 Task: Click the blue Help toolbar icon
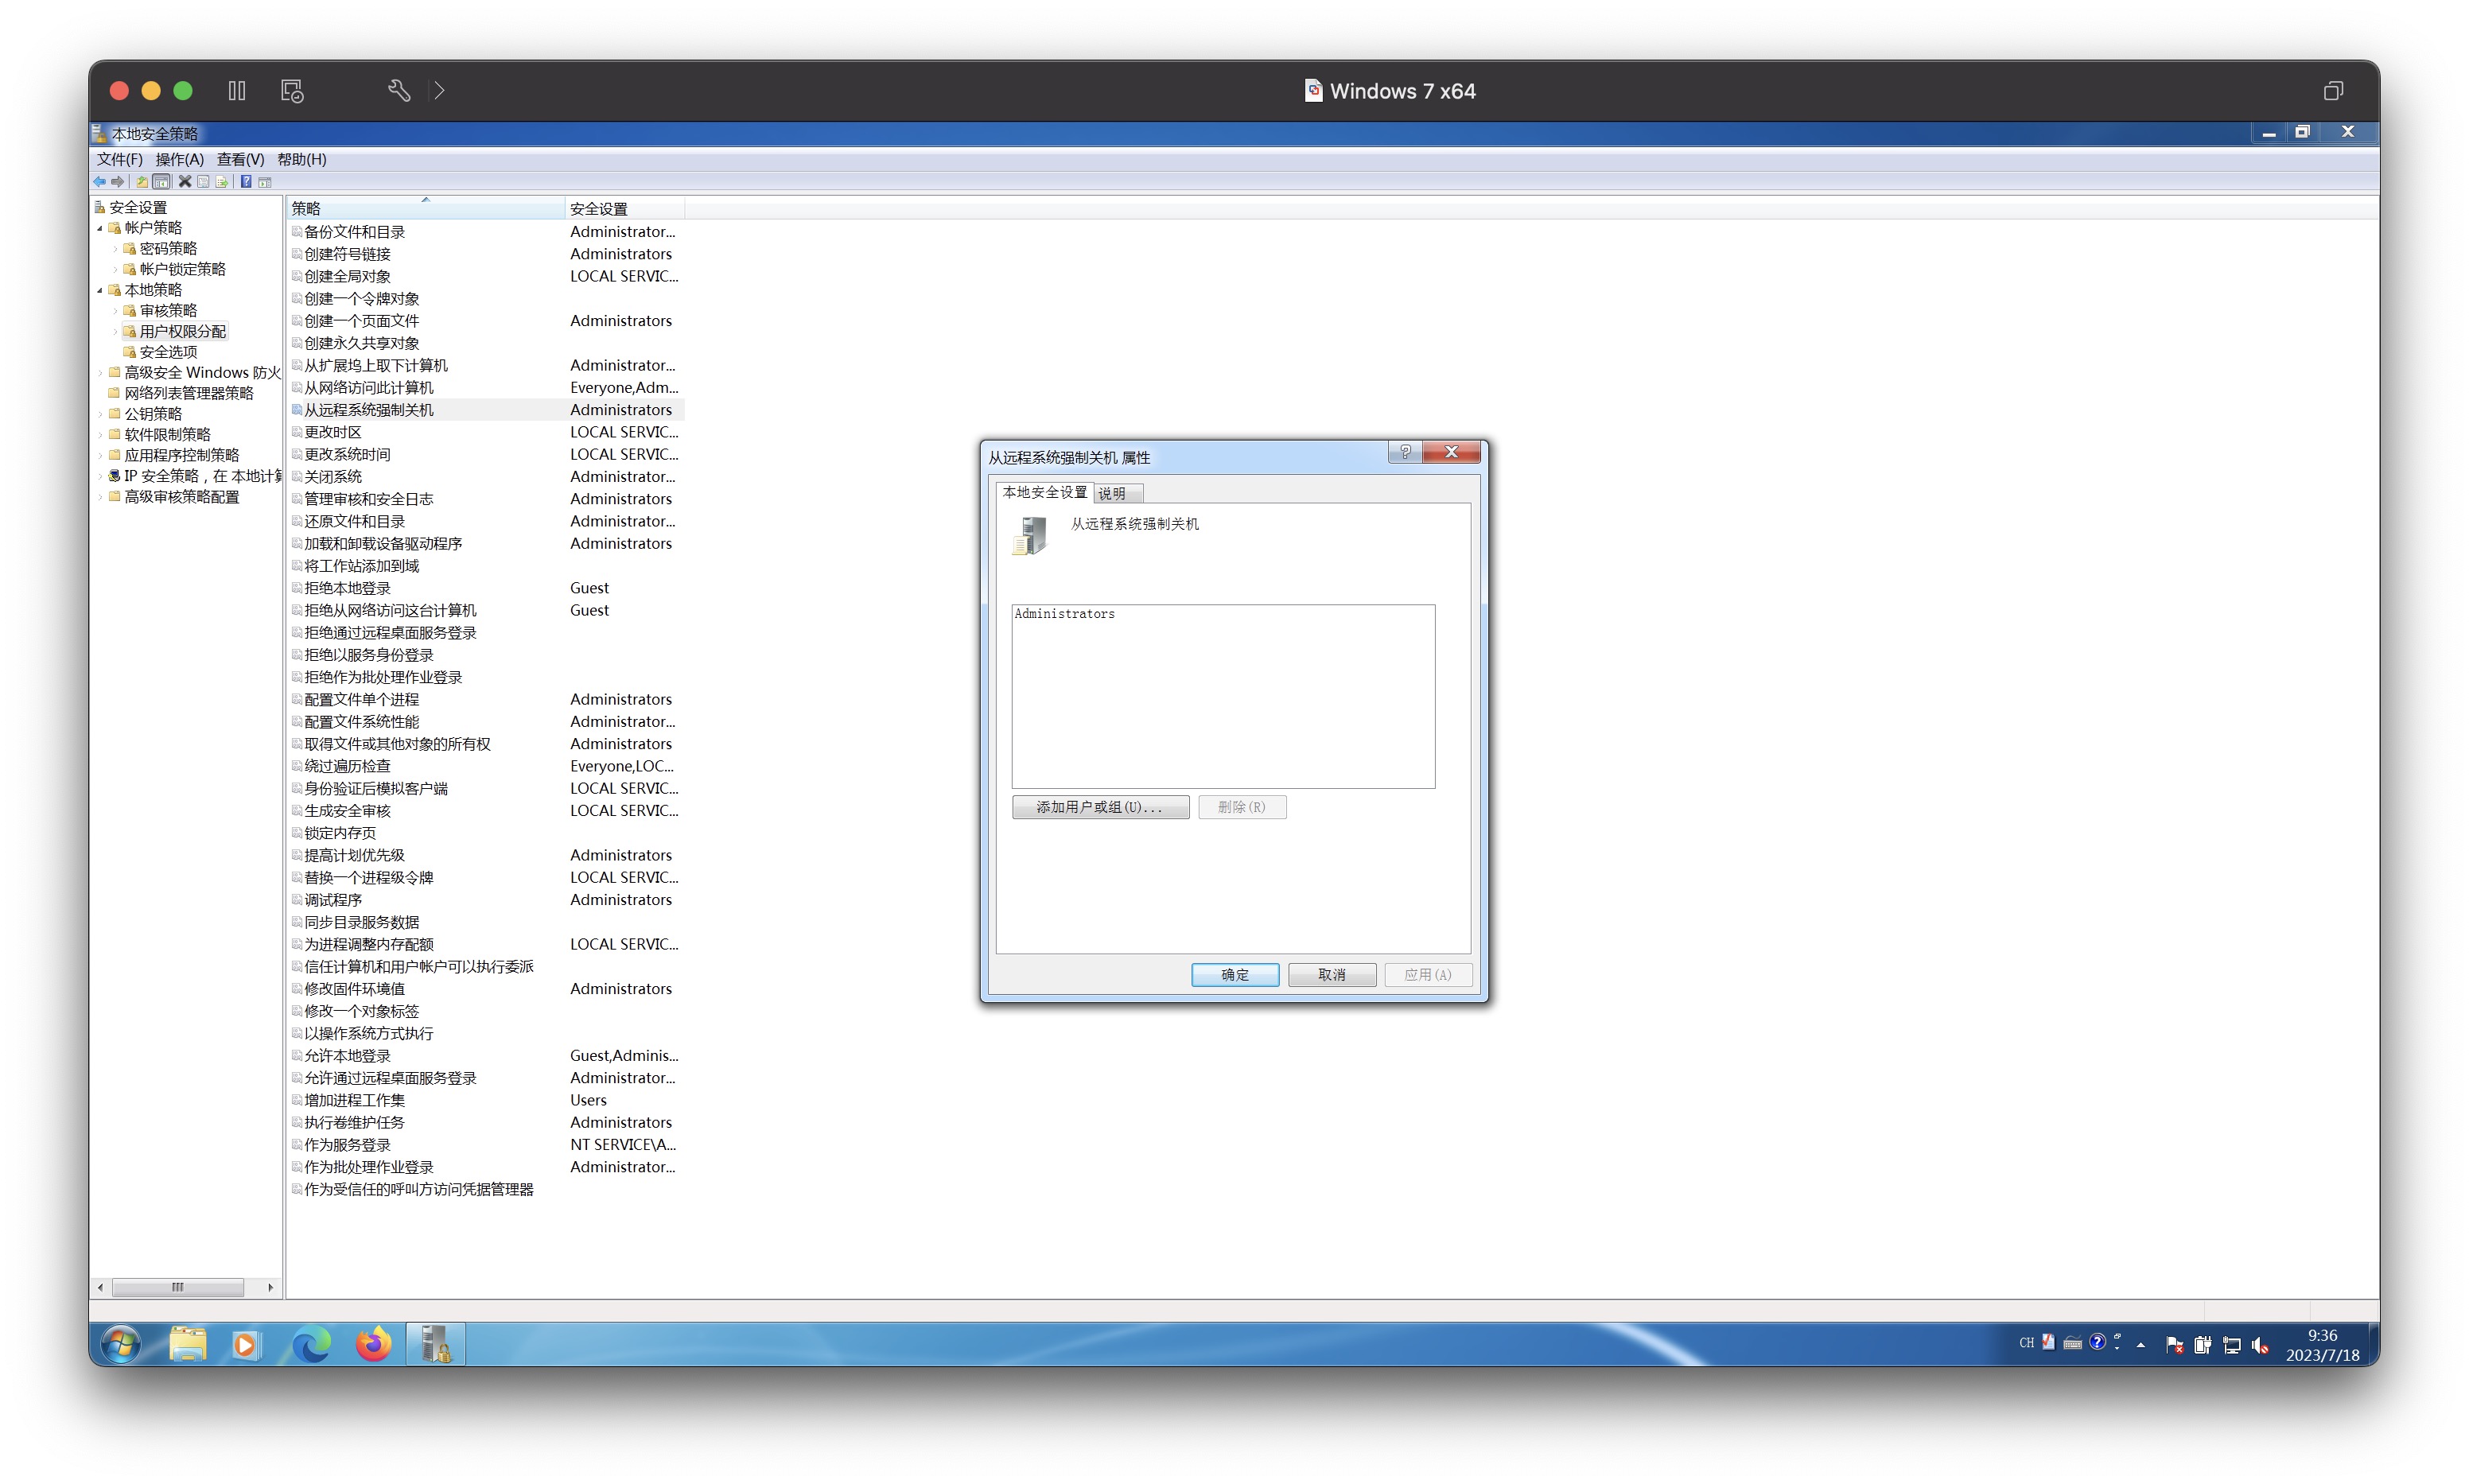tap(246, 182)
